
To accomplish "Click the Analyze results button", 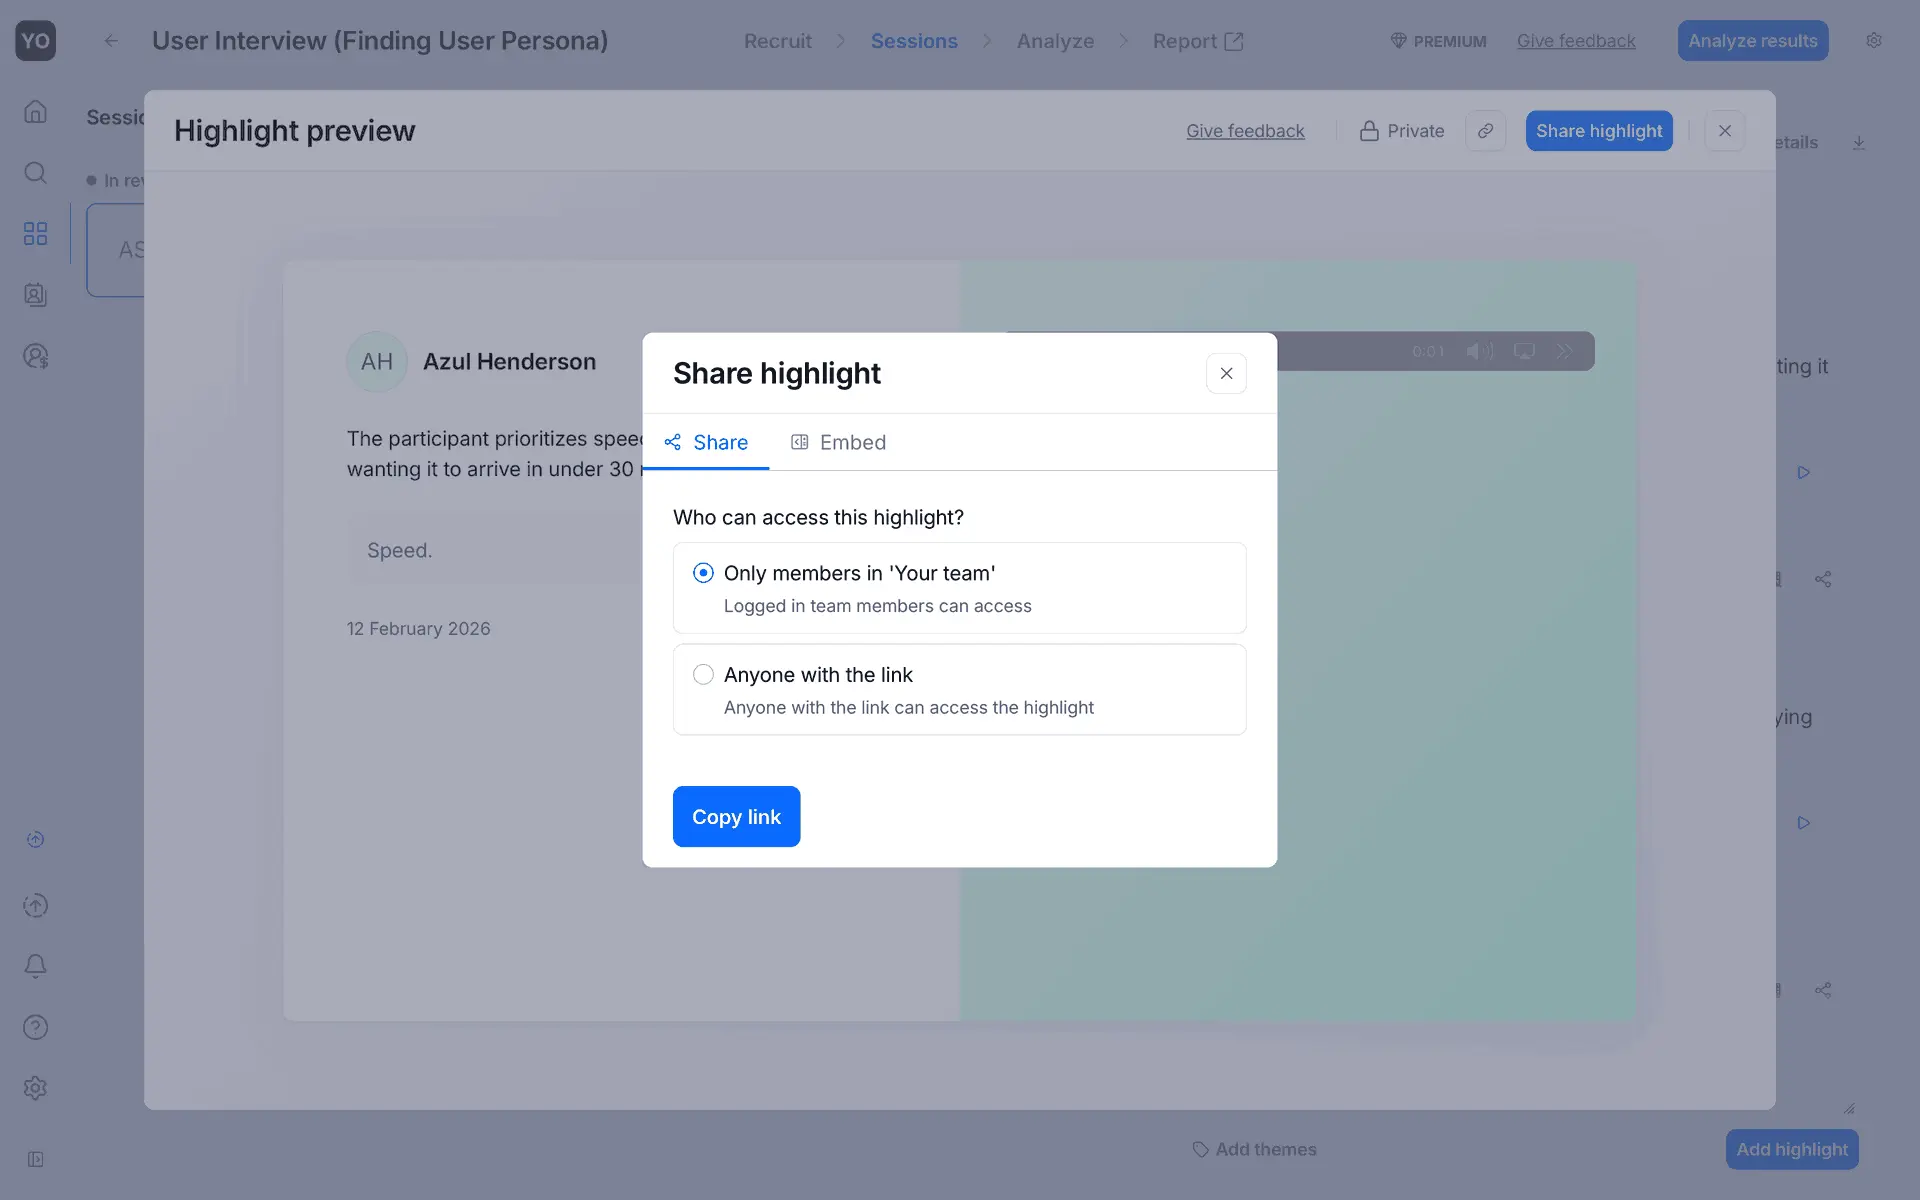I will [x=1752, y=41].
